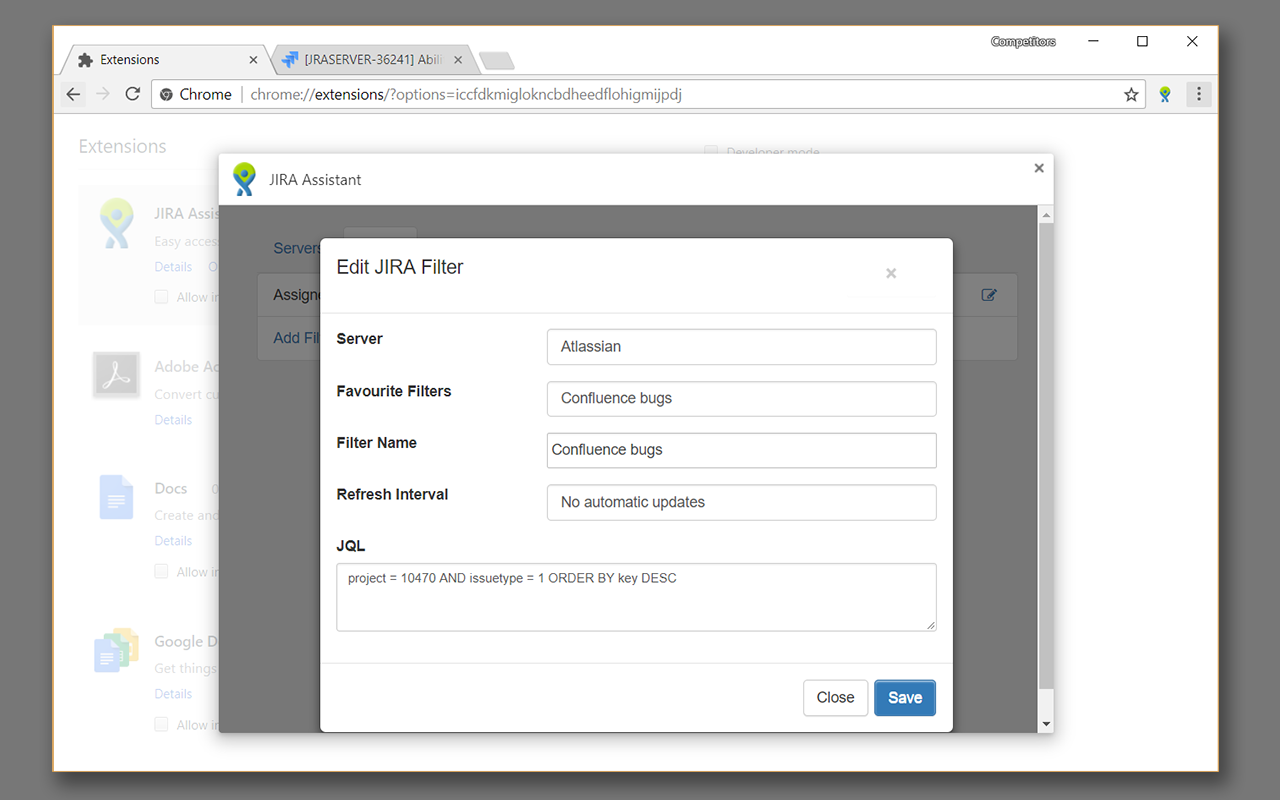Open the Server dropdown showing Atlassian
This screenshot has height=800, width=1280.
coord(741,347)
